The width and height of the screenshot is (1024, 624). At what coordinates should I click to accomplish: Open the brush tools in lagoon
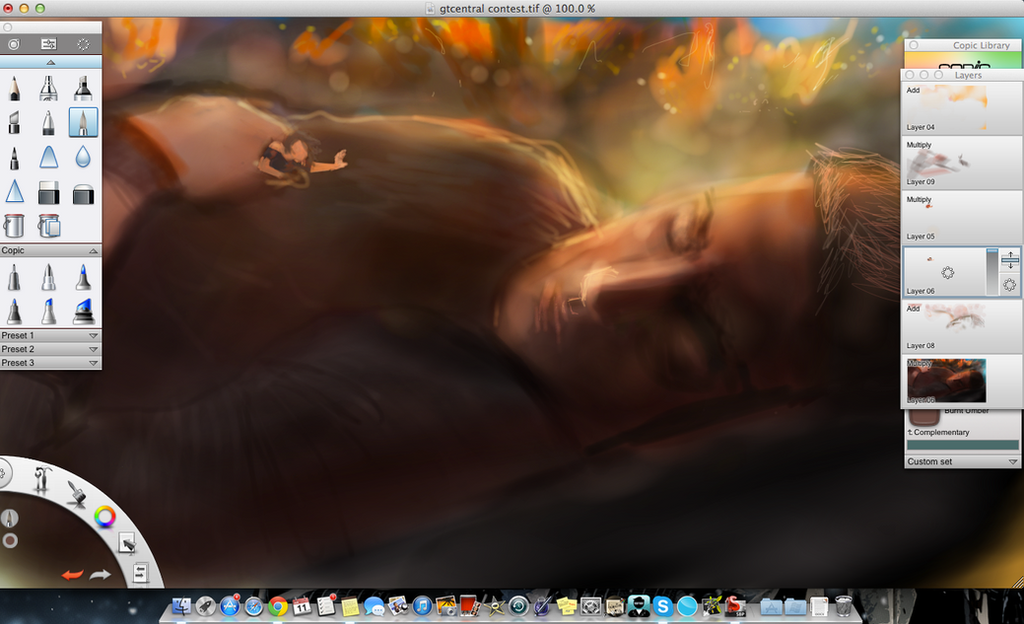point(76,493)
